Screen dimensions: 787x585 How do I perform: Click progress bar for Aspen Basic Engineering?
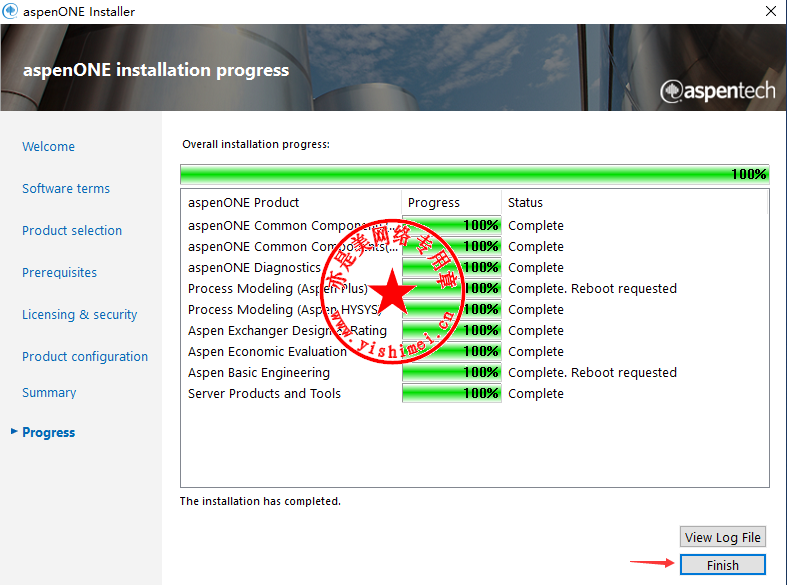(452, 372)
